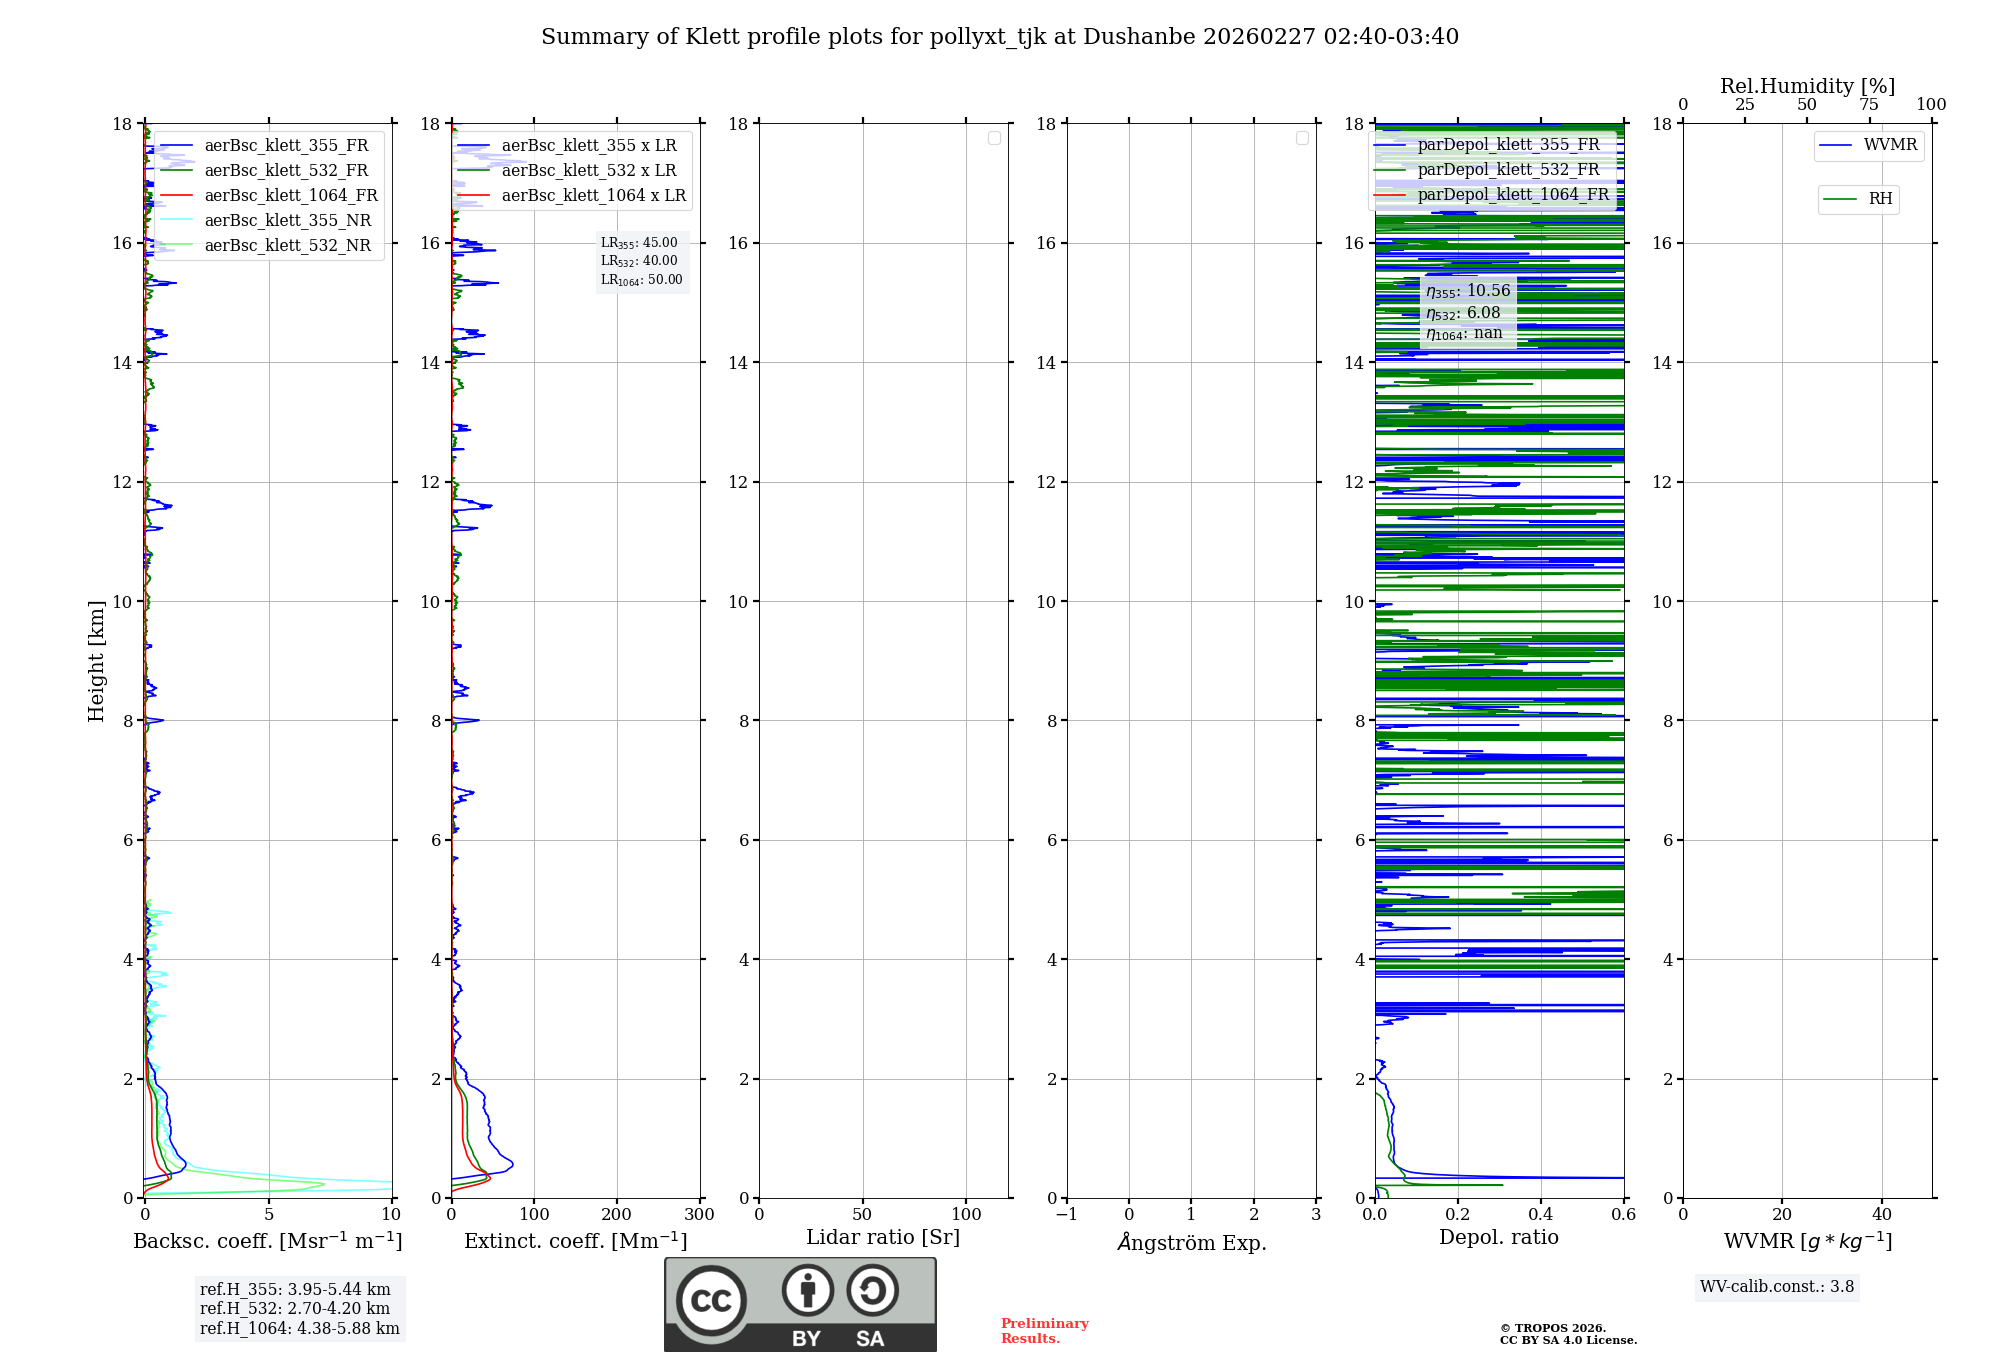The width and height of the screenshot is (2000, 1360).
Task: Click the CC BY SA 4.0 License text
Action: (1567, 1340)
